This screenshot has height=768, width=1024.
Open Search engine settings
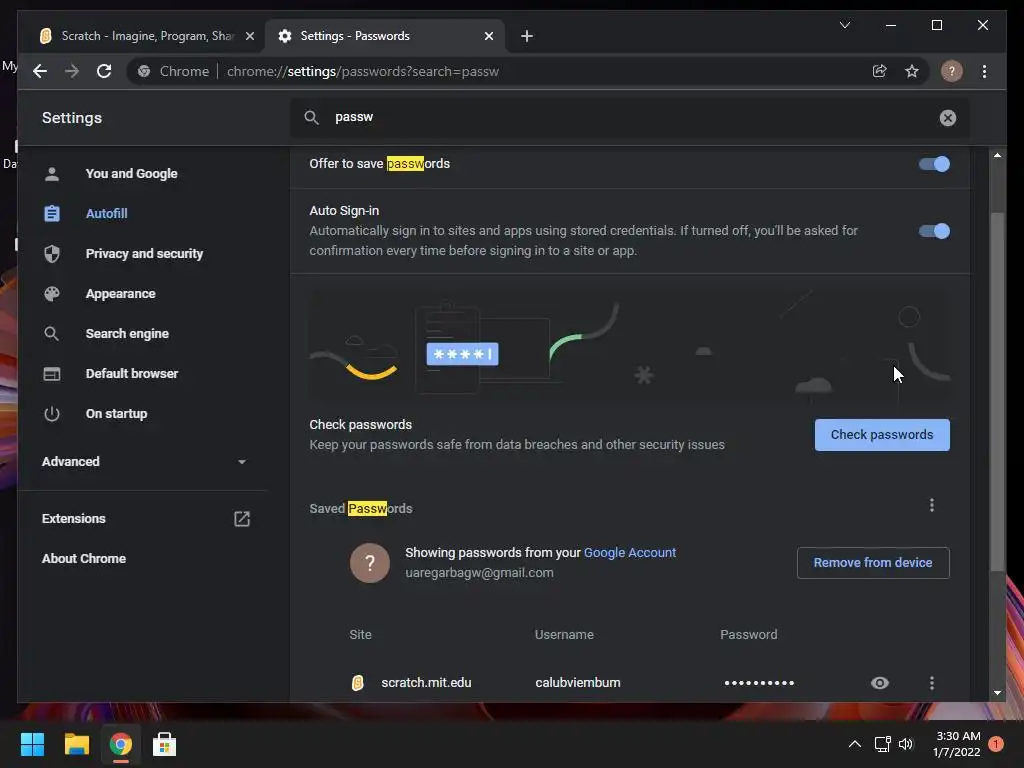(127, 334)
